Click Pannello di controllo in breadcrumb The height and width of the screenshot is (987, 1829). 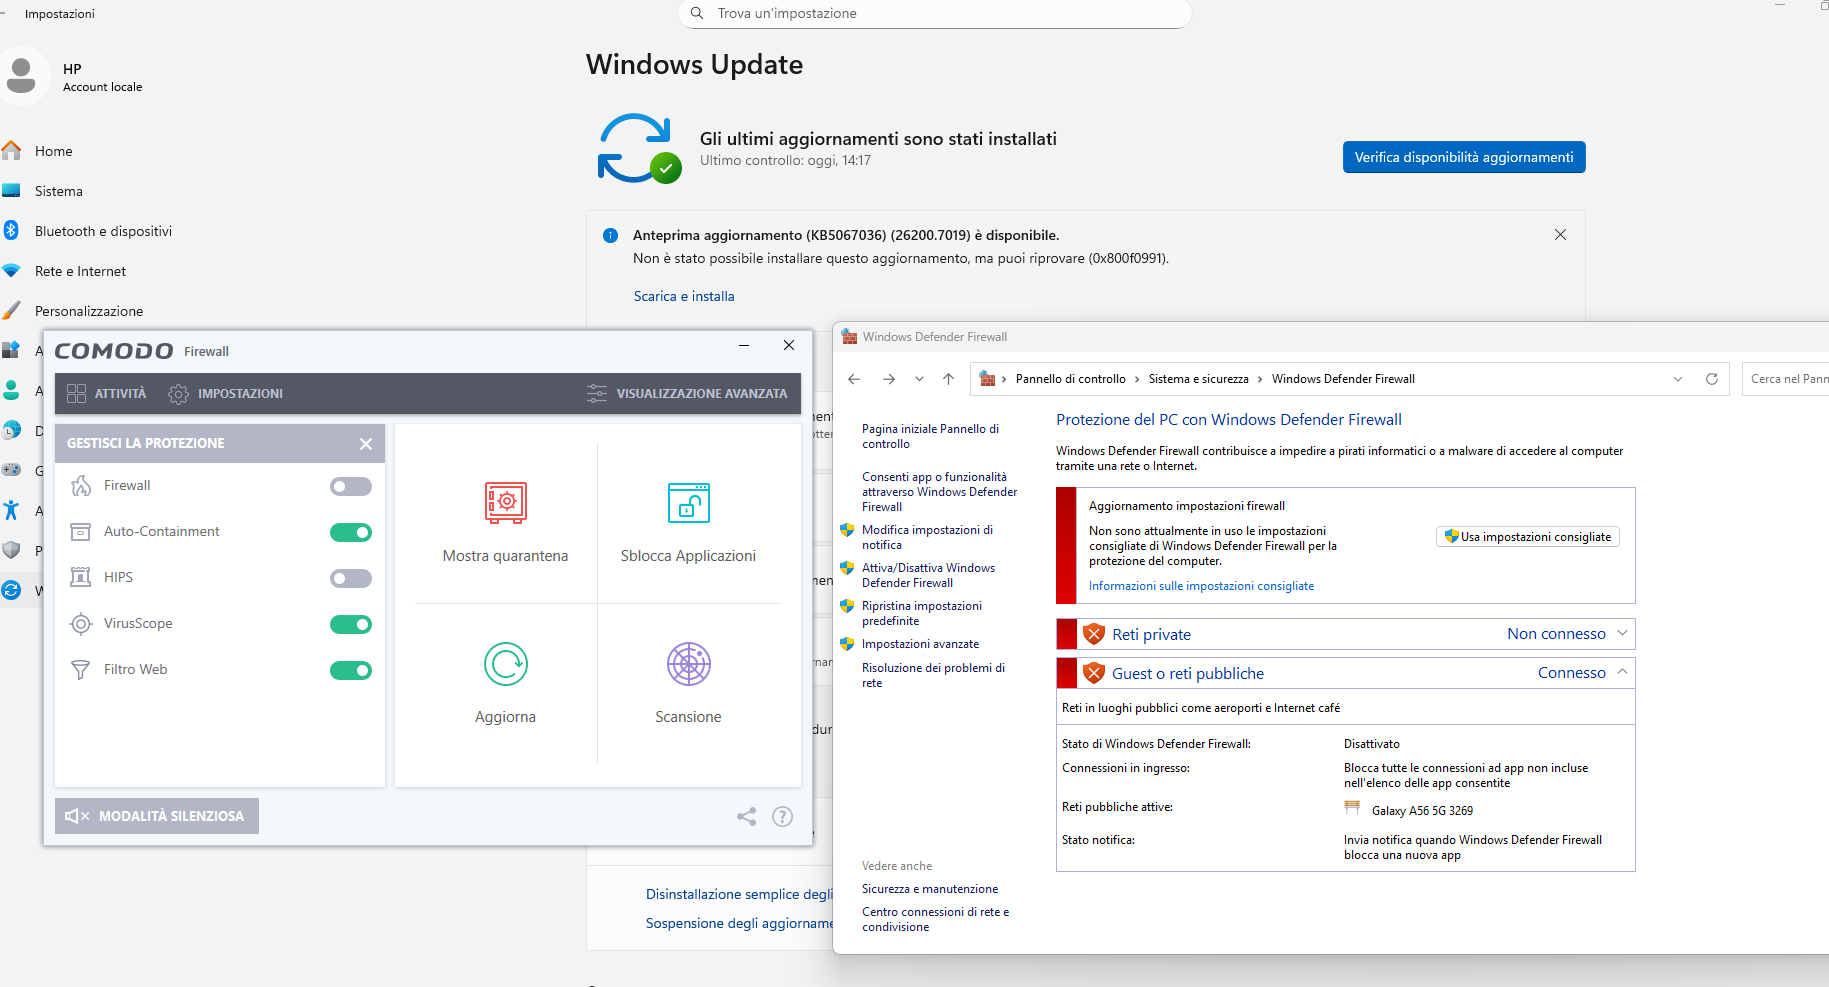click(x=1070, y=379)
